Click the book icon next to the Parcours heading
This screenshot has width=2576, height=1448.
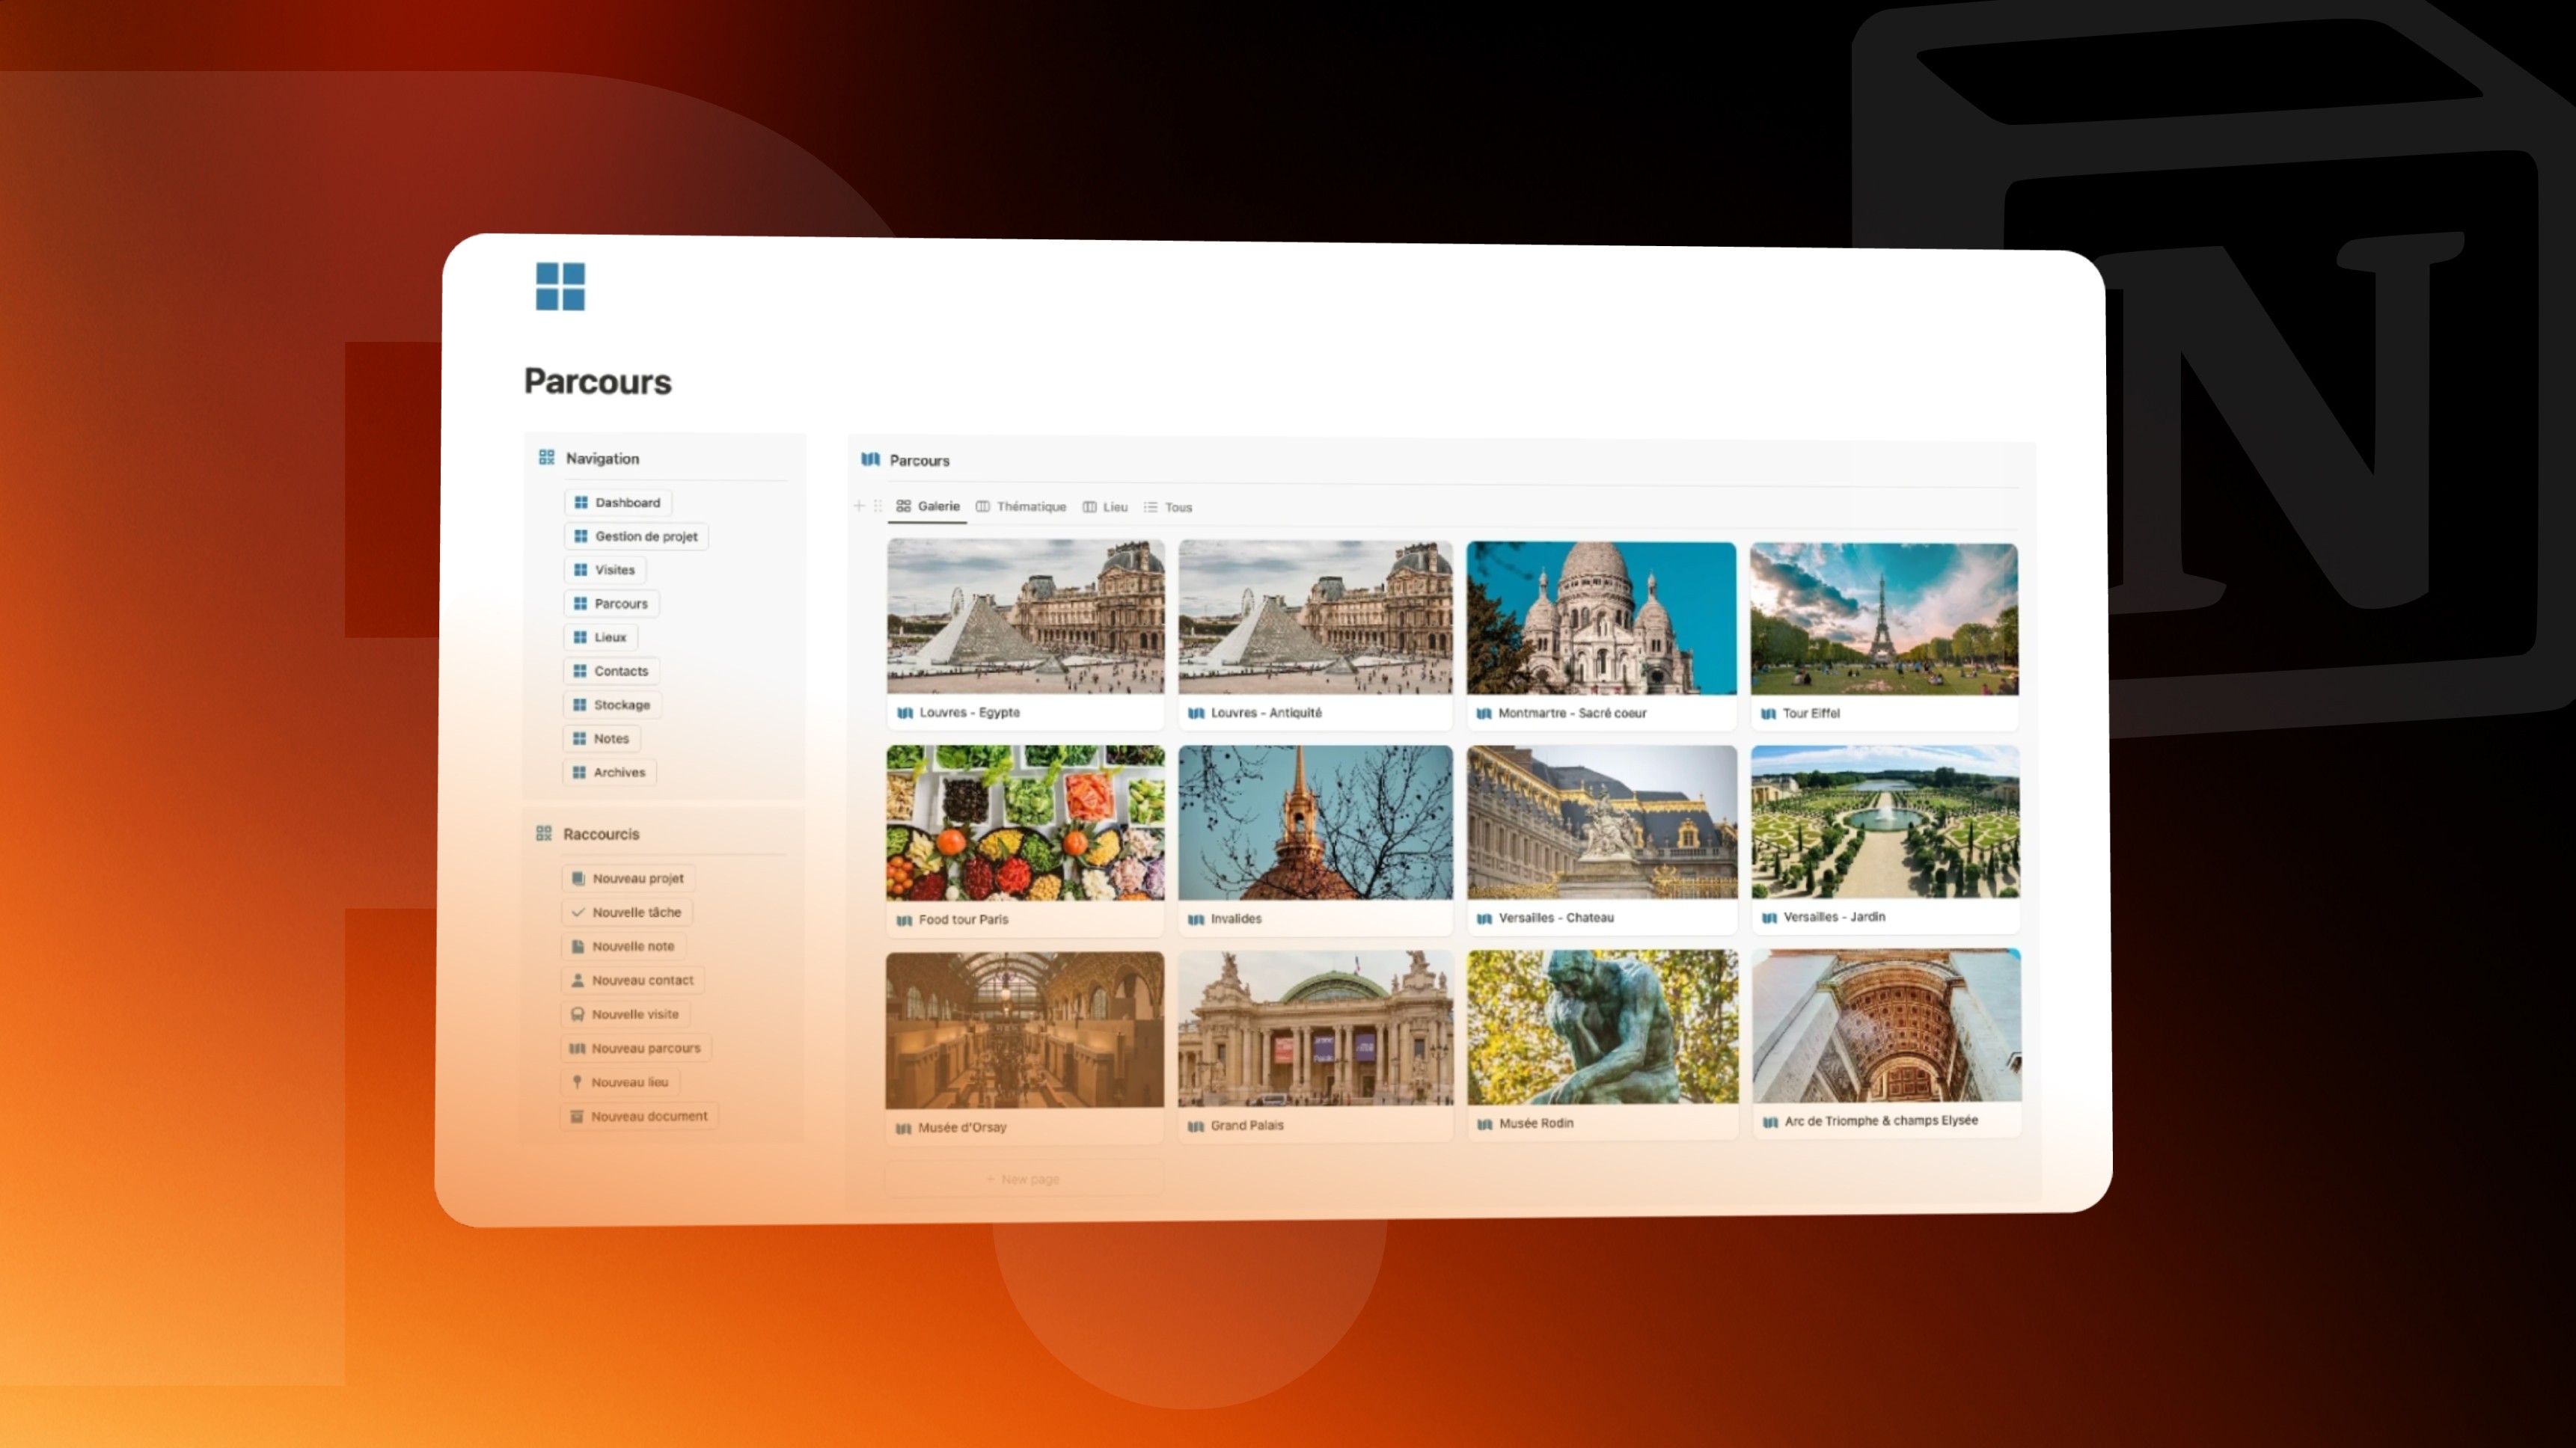coord(870,459)
